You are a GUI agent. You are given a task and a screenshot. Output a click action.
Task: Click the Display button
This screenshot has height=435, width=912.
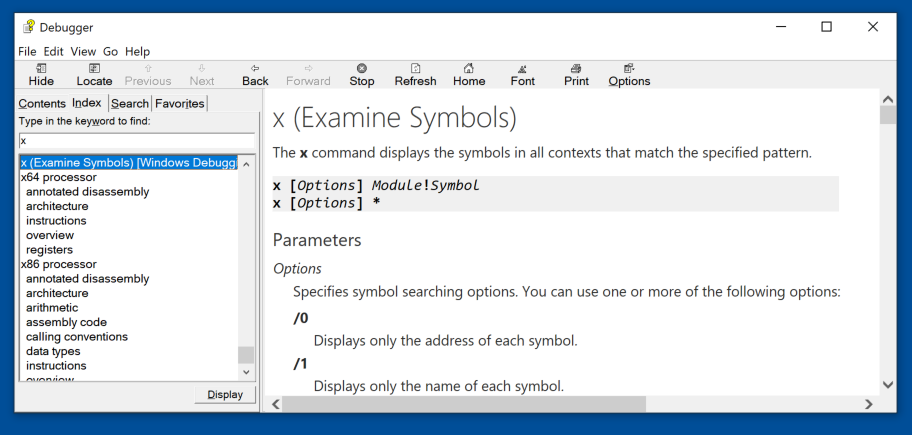pyautogui.click(x=225, y=395)
